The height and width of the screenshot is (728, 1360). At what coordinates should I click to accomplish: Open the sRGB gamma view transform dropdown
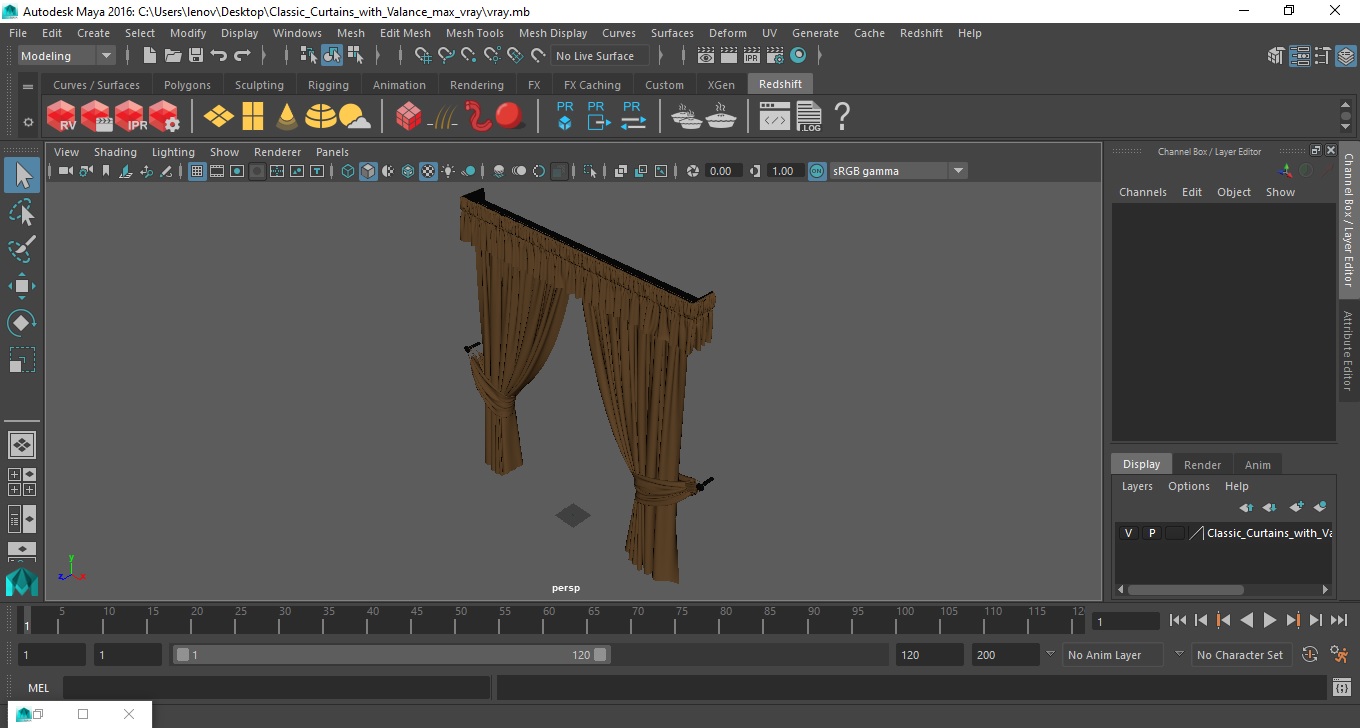click(x=898, y=171)
